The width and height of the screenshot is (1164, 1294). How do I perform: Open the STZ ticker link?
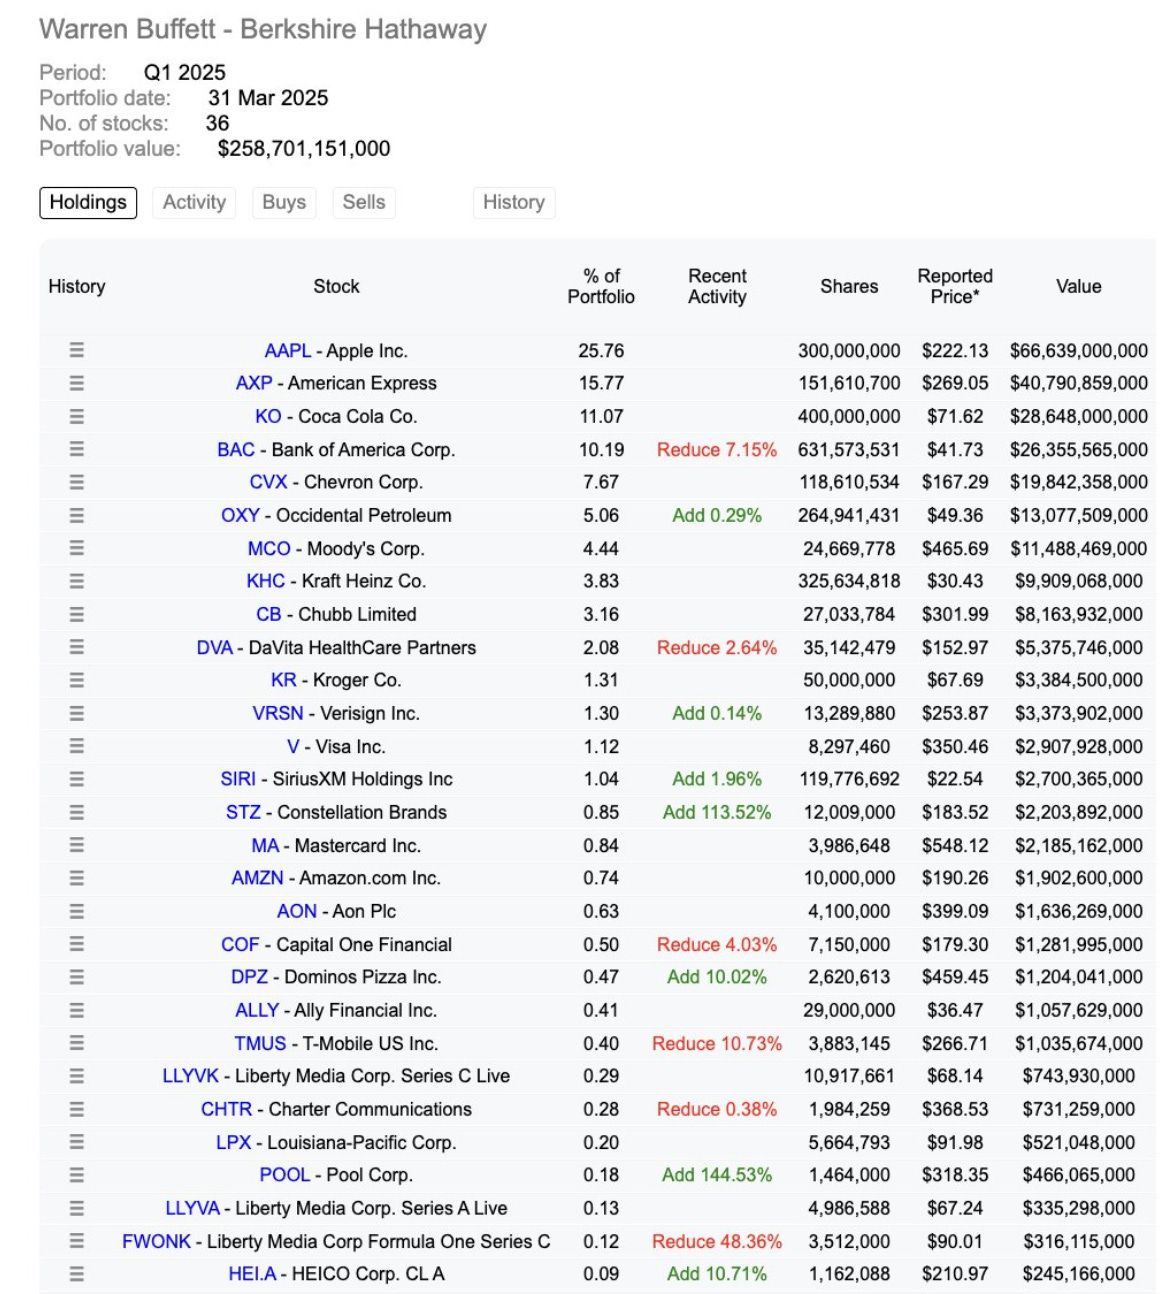coord(243,813)
